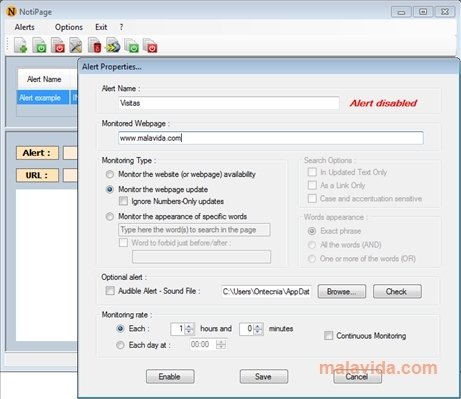Select Monitor the webpage update radio
The width and height of the screenshot is (461, 399).
pyautogui.click(x=110, y=190)
